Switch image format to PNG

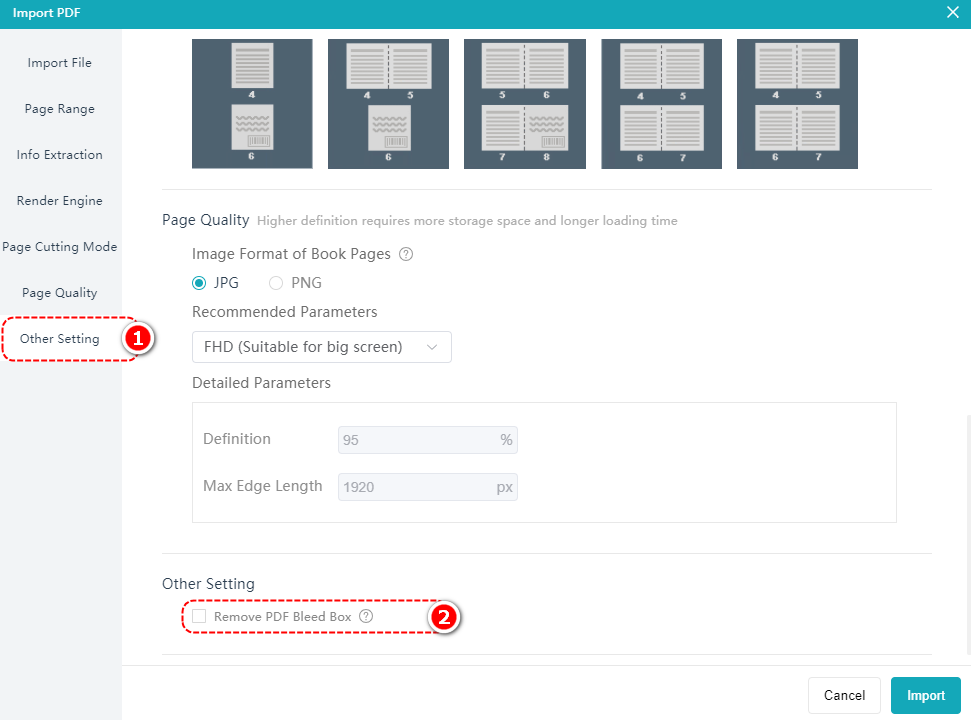point(276,283)
